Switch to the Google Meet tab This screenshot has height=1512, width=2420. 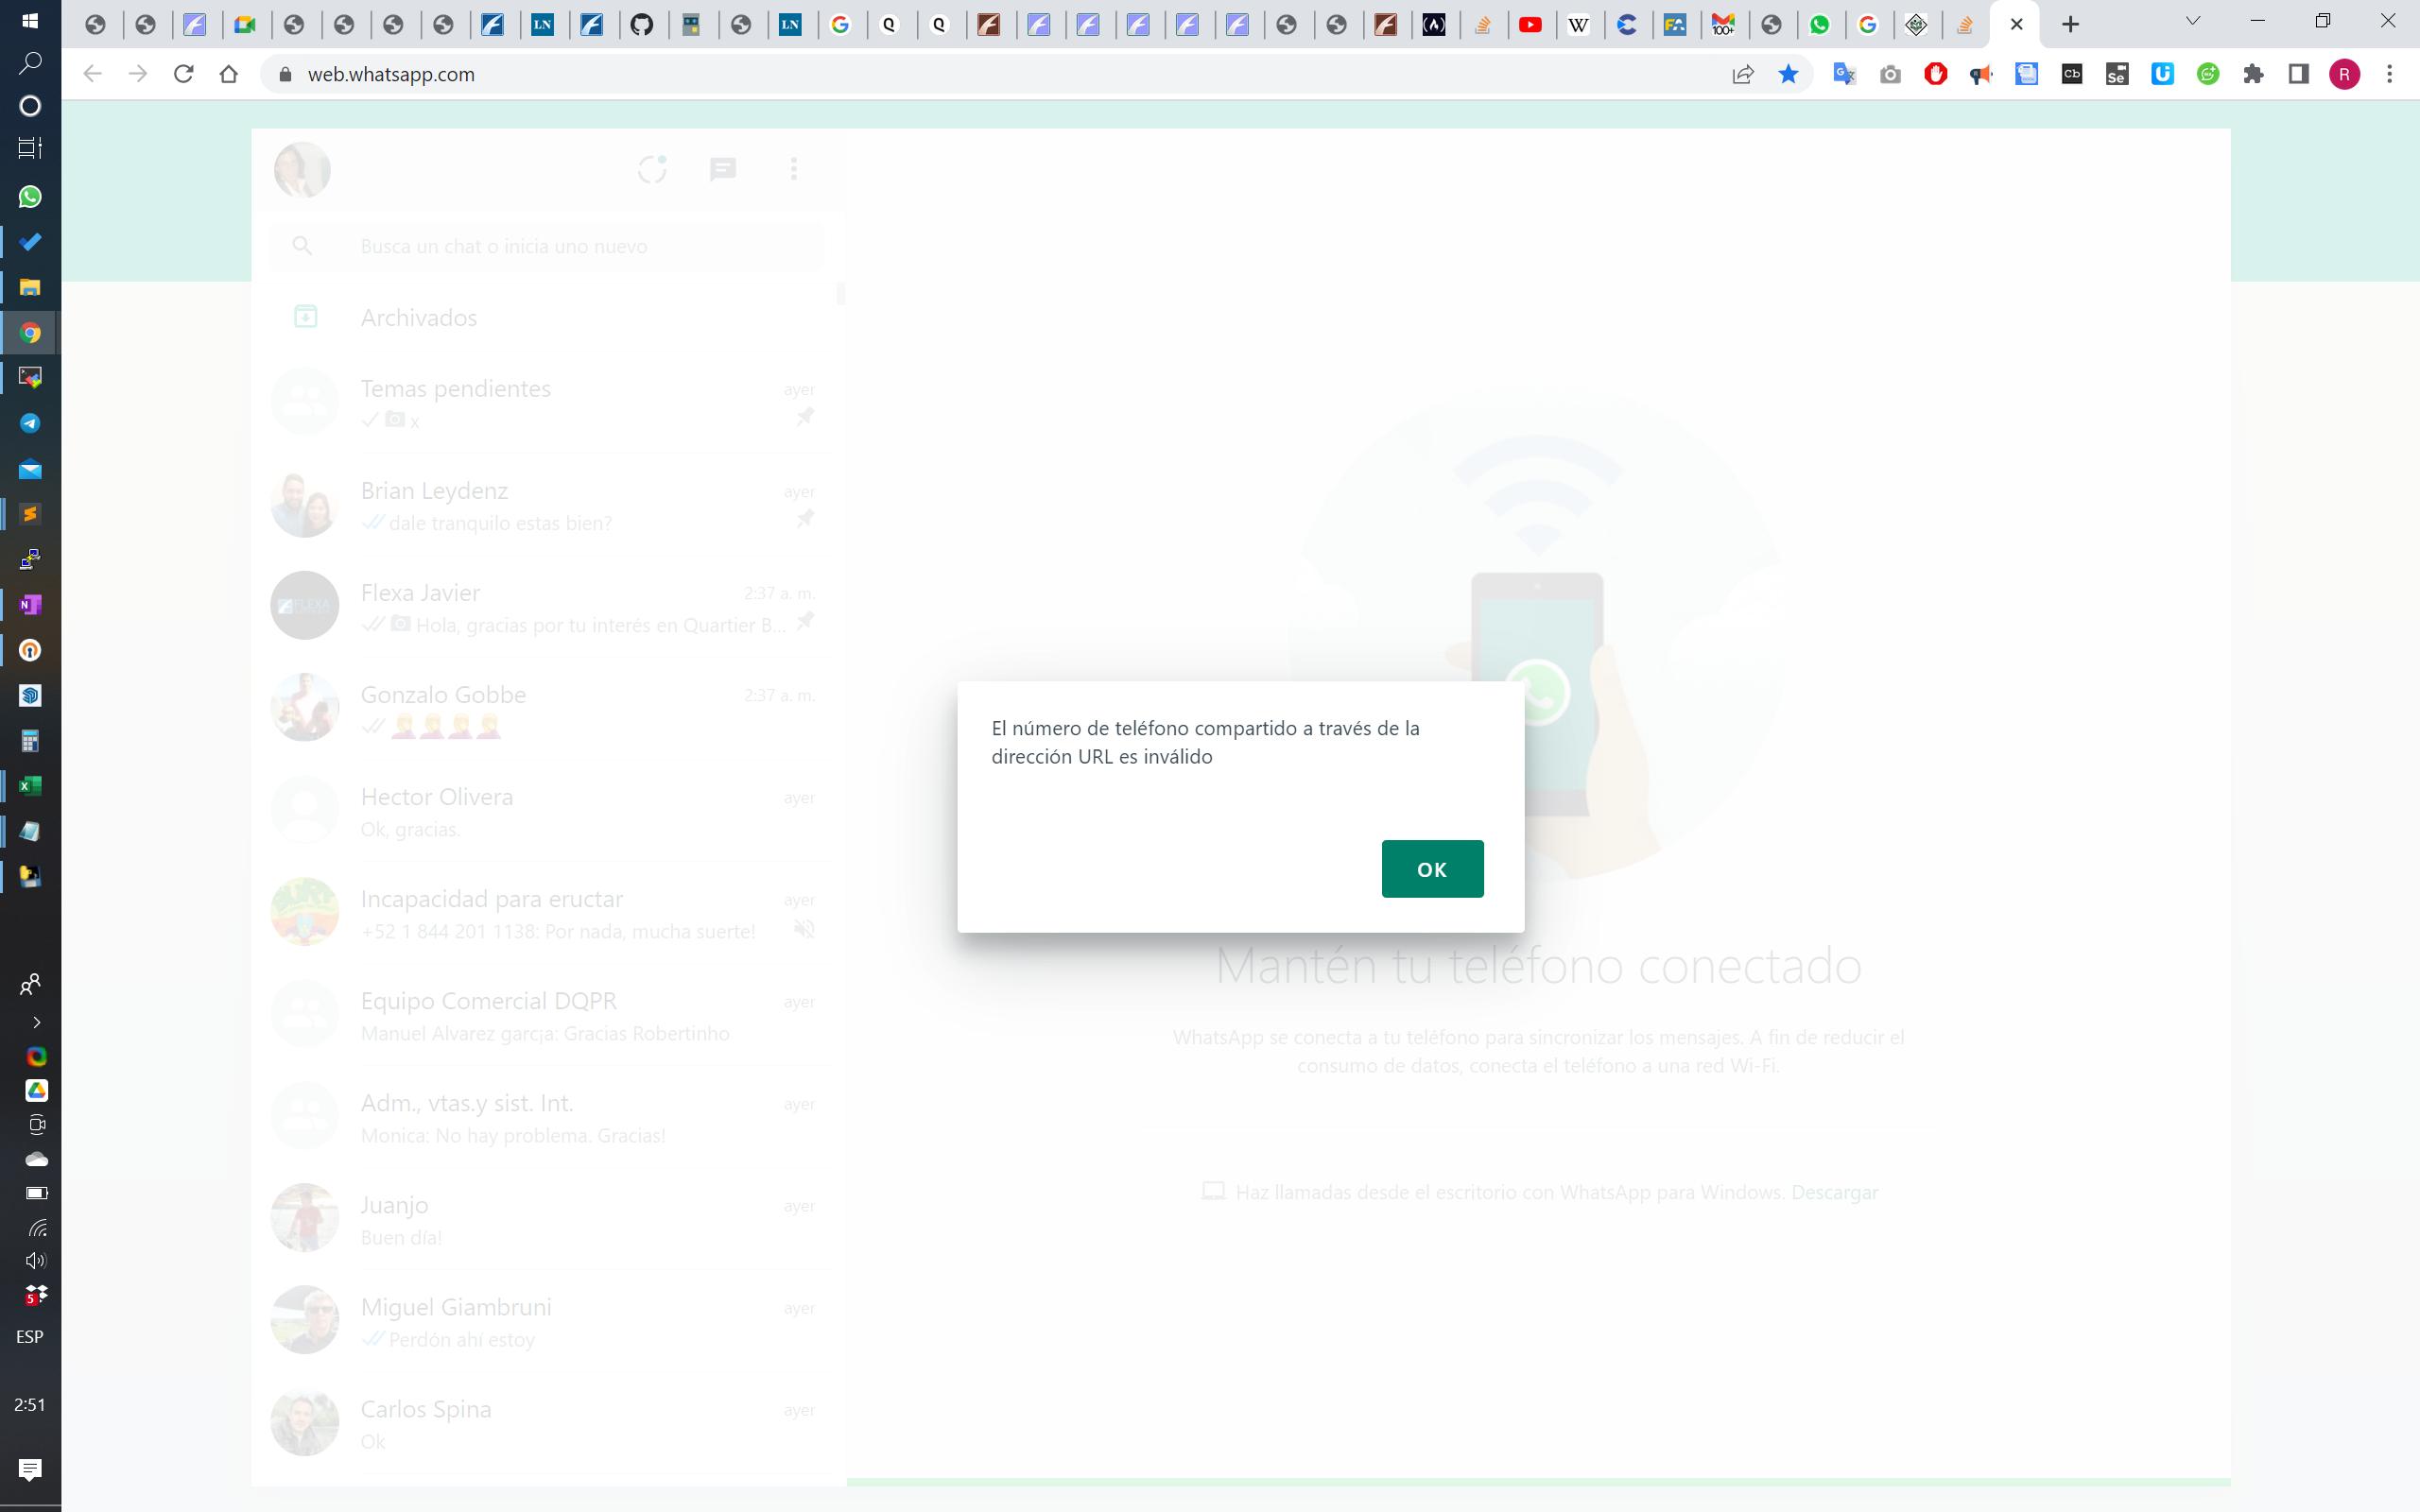245,25
